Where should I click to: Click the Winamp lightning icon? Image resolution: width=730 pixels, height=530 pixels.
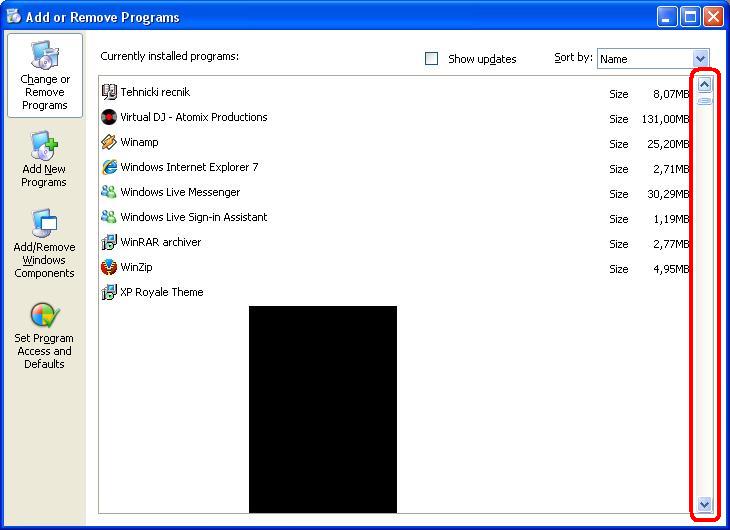coord(109,142)
